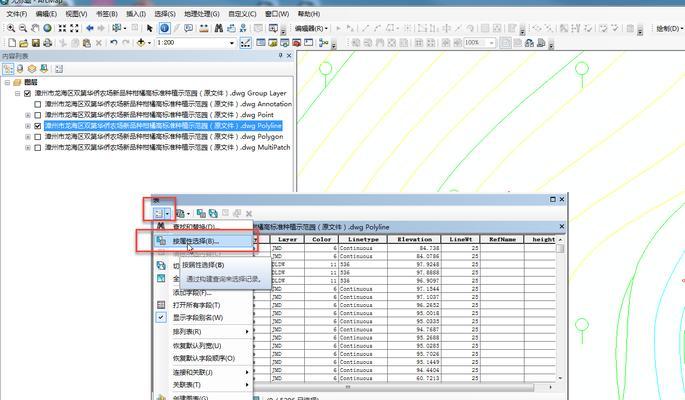
Task: Toggle the dwg Group Layer checkbox
Action: [x=28, y=93]
